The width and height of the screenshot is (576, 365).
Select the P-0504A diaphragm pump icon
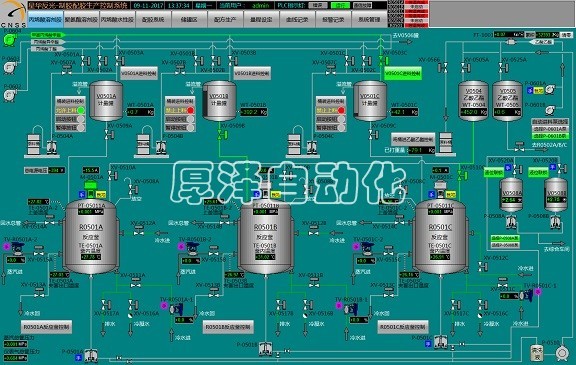[x=52, y=147]
